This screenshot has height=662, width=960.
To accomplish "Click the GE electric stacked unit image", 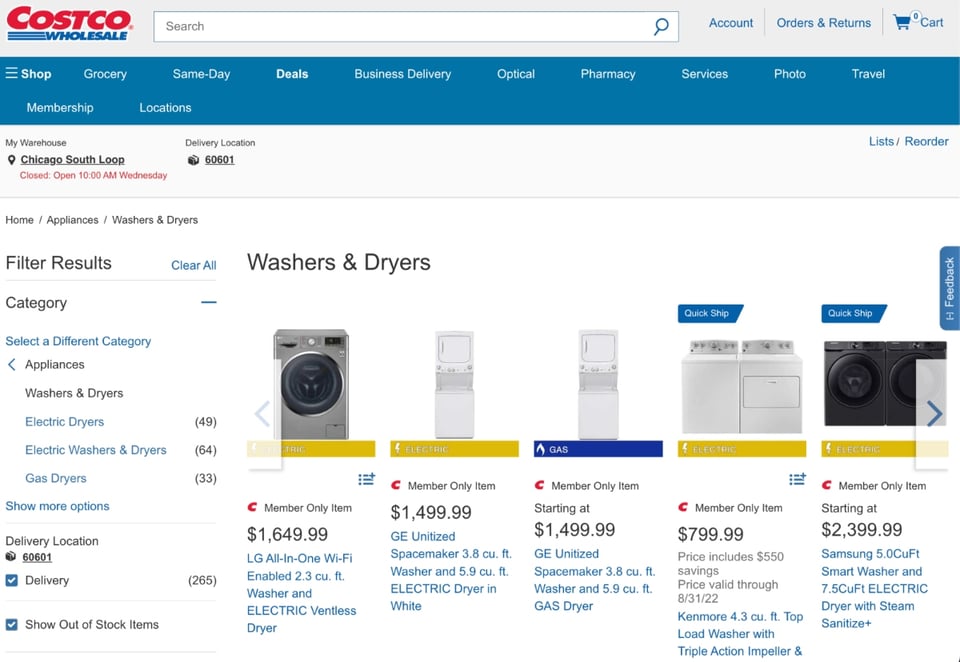I will pyautogui.click(x=454, y=385).
